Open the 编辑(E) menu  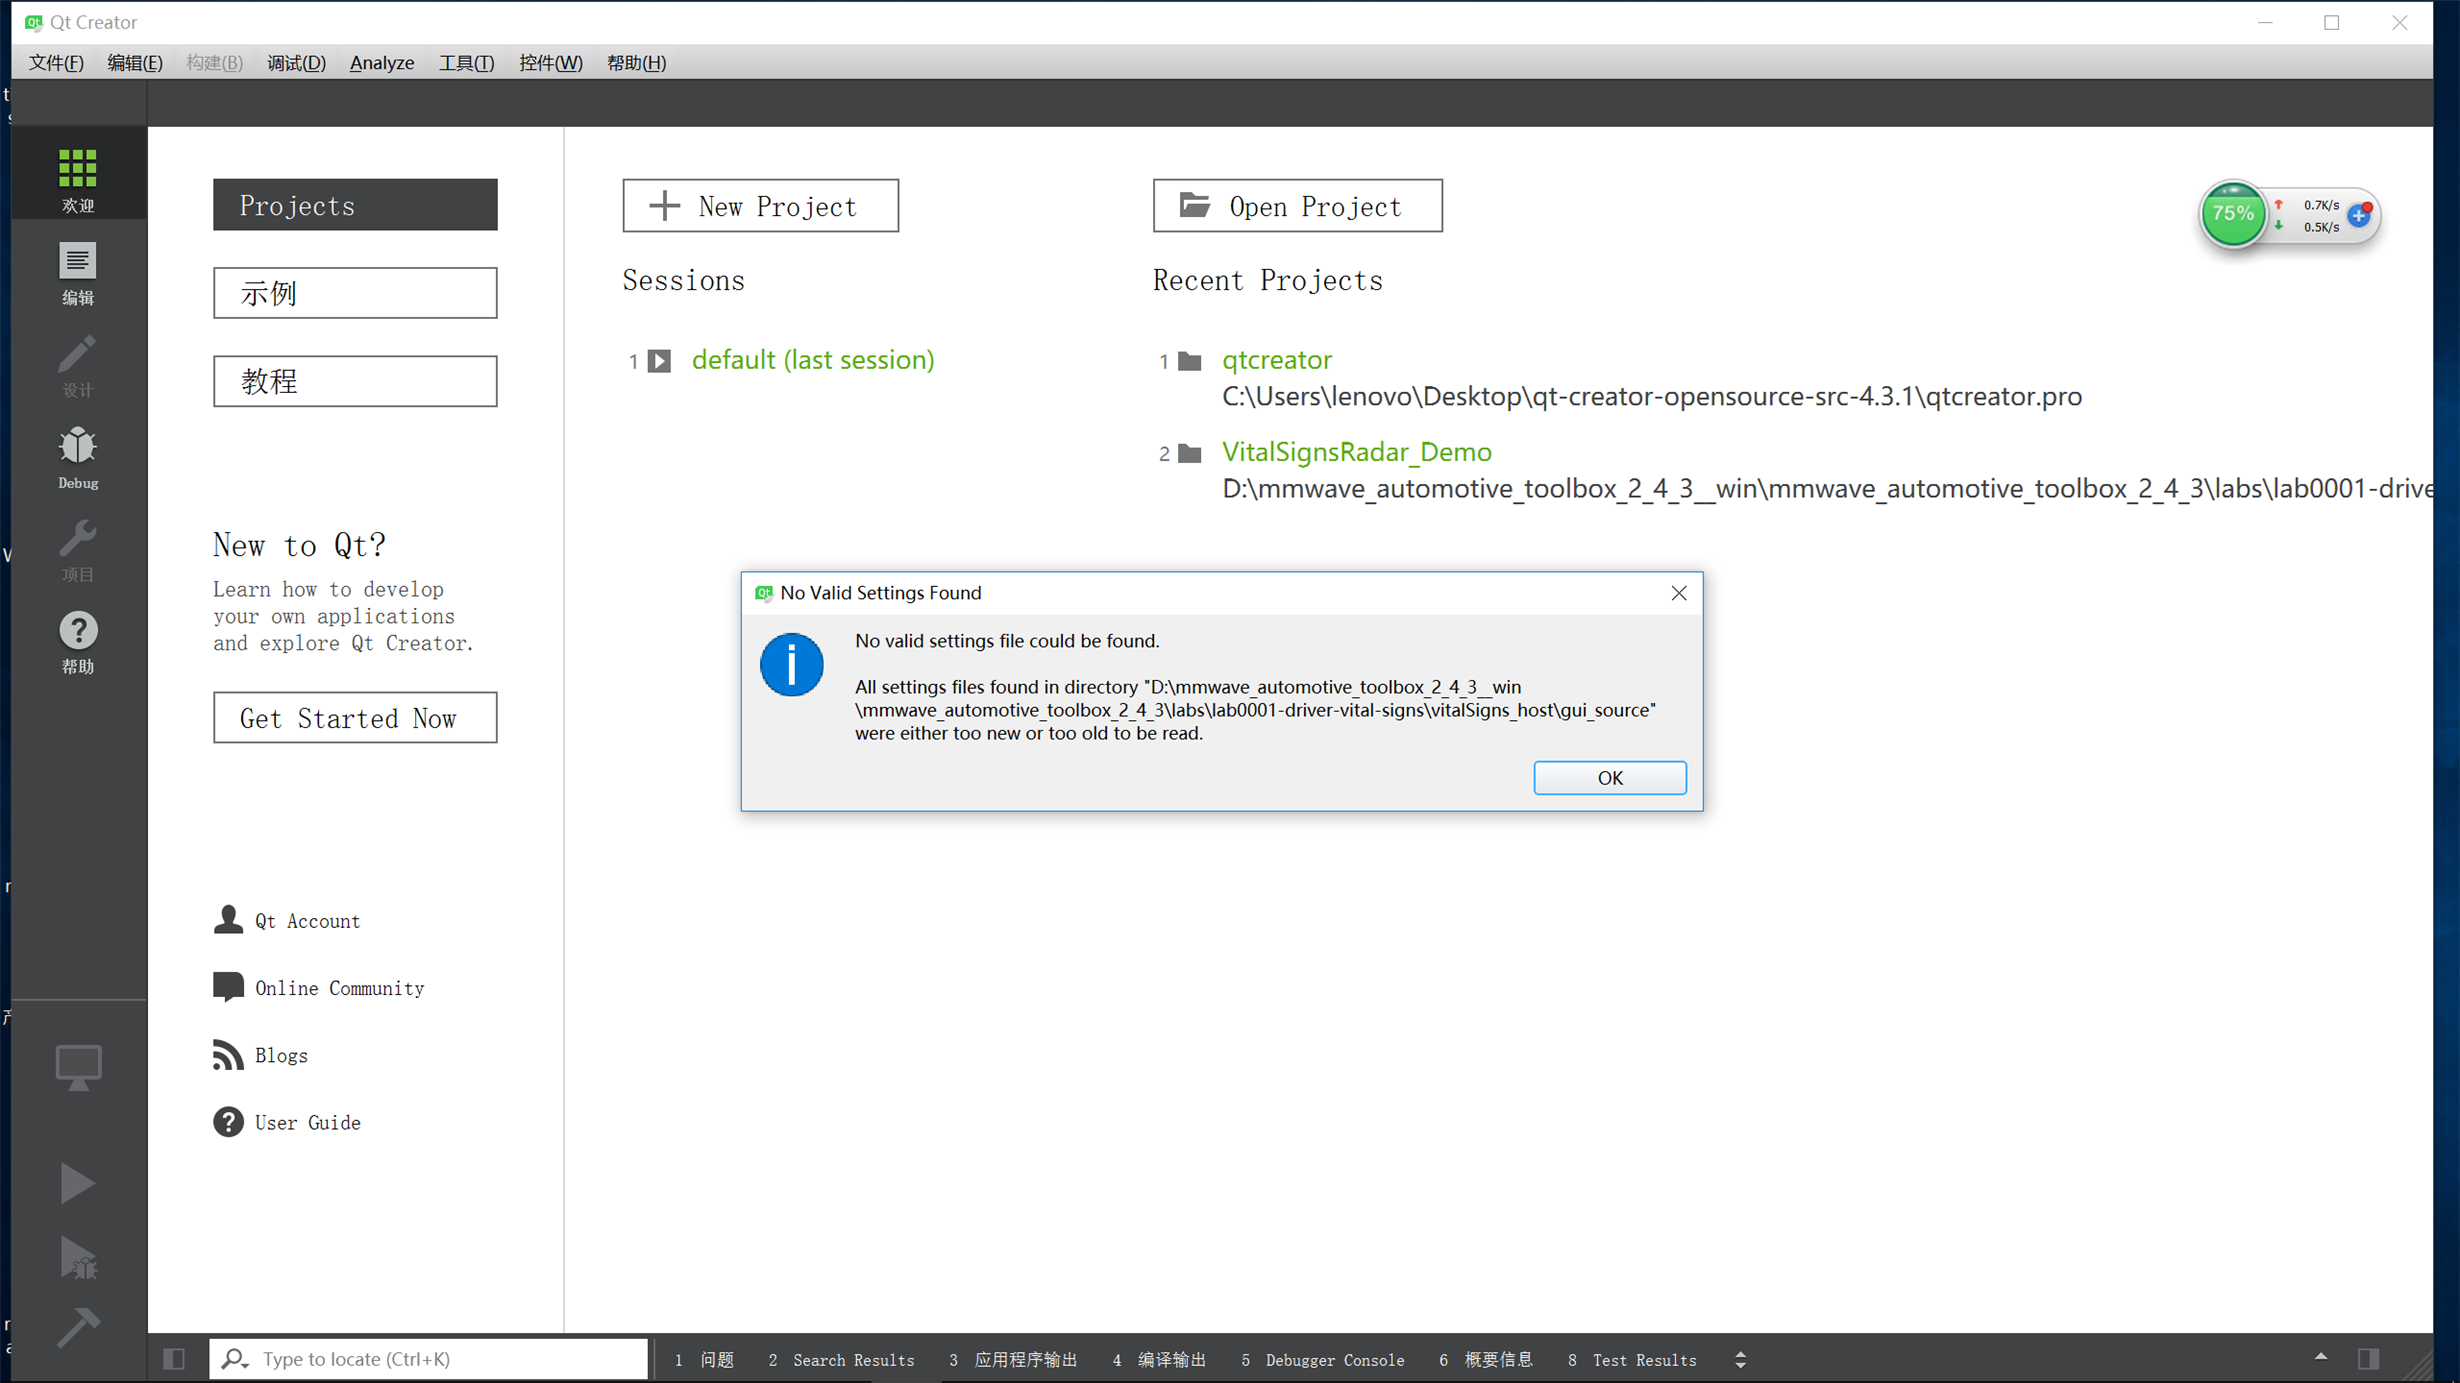(x=134, y=62)
